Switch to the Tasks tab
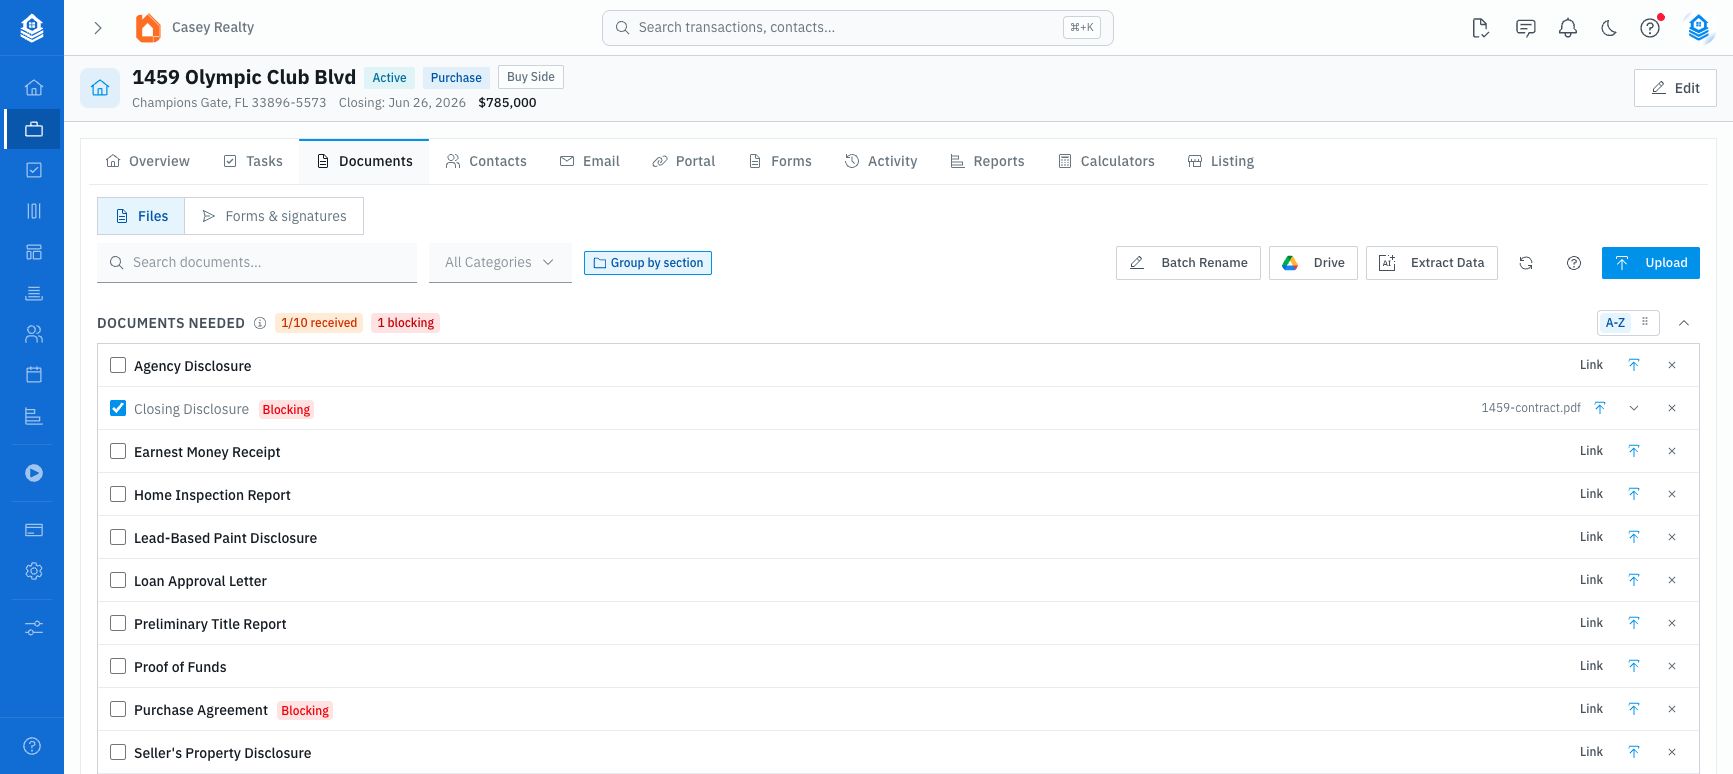This screenshot has height=774, width=1733. tap(253, 161)
